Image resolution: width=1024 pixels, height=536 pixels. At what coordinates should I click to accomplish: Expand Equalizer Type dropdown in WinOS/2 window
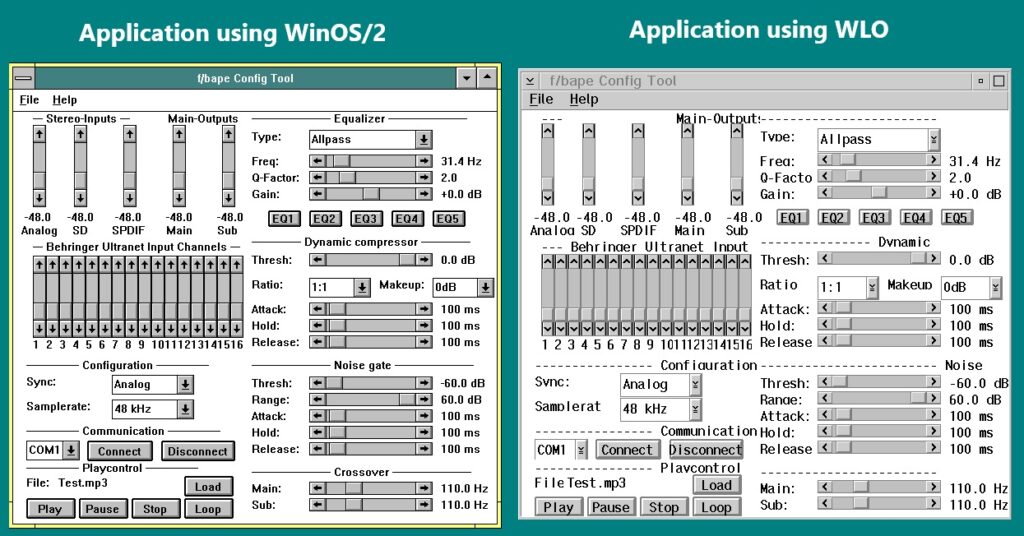(424, 140)
